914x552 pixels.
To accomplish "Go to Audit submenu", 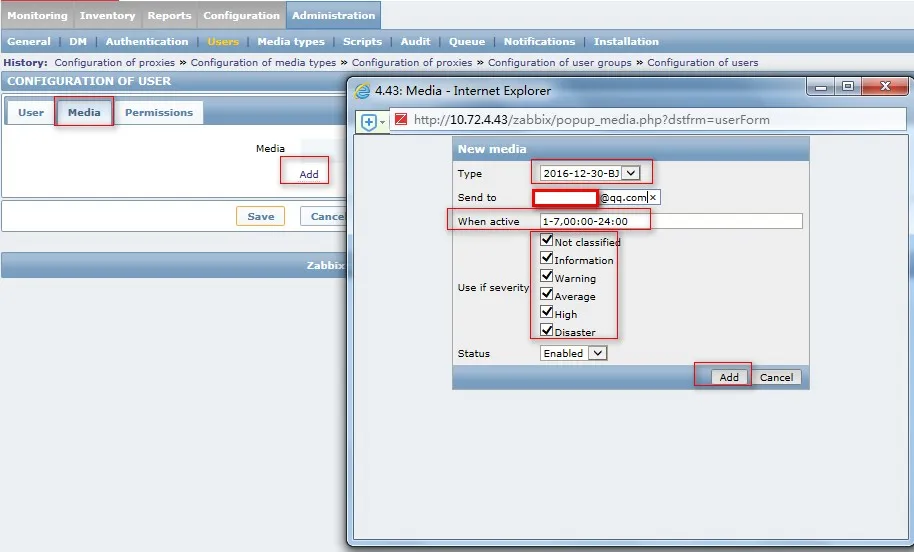I will (415, 41).
